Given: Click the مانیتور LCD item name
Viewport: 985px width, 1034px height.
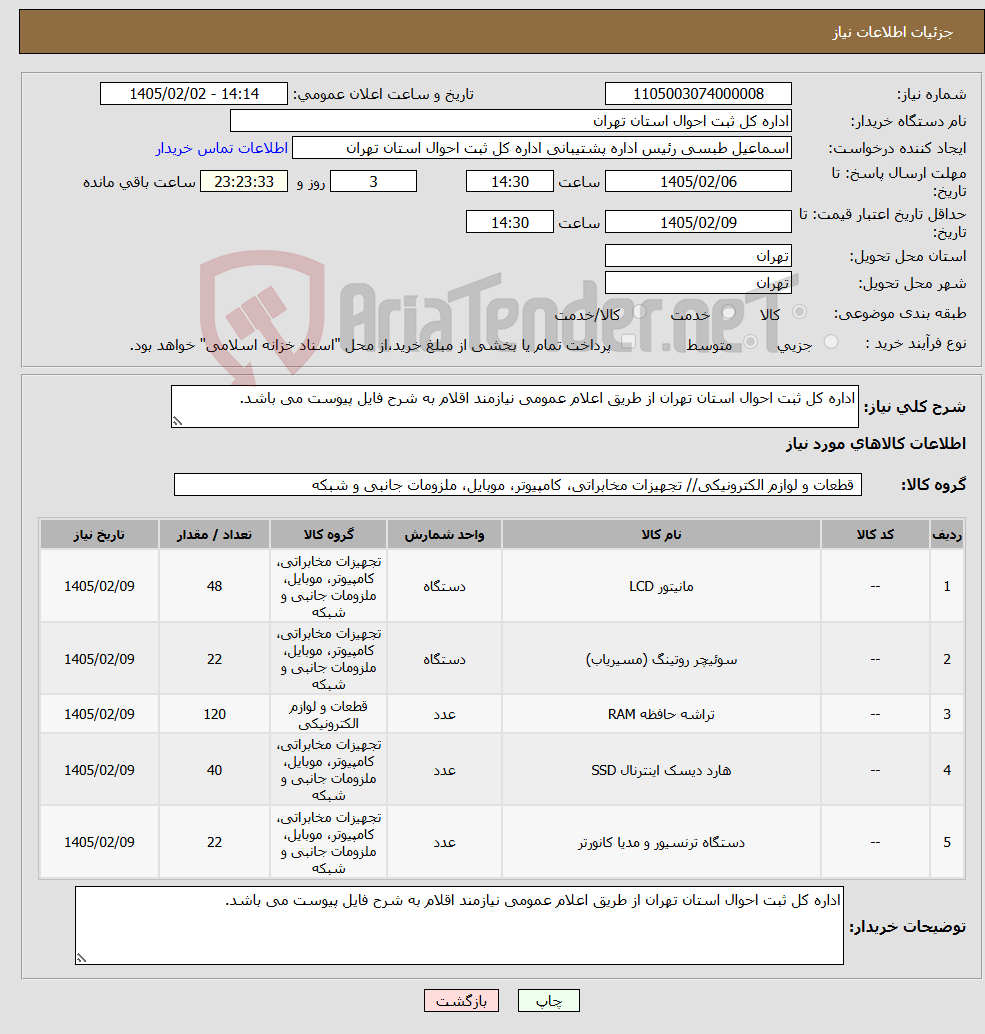Looking at the screenshot, I should coord(661,586).
